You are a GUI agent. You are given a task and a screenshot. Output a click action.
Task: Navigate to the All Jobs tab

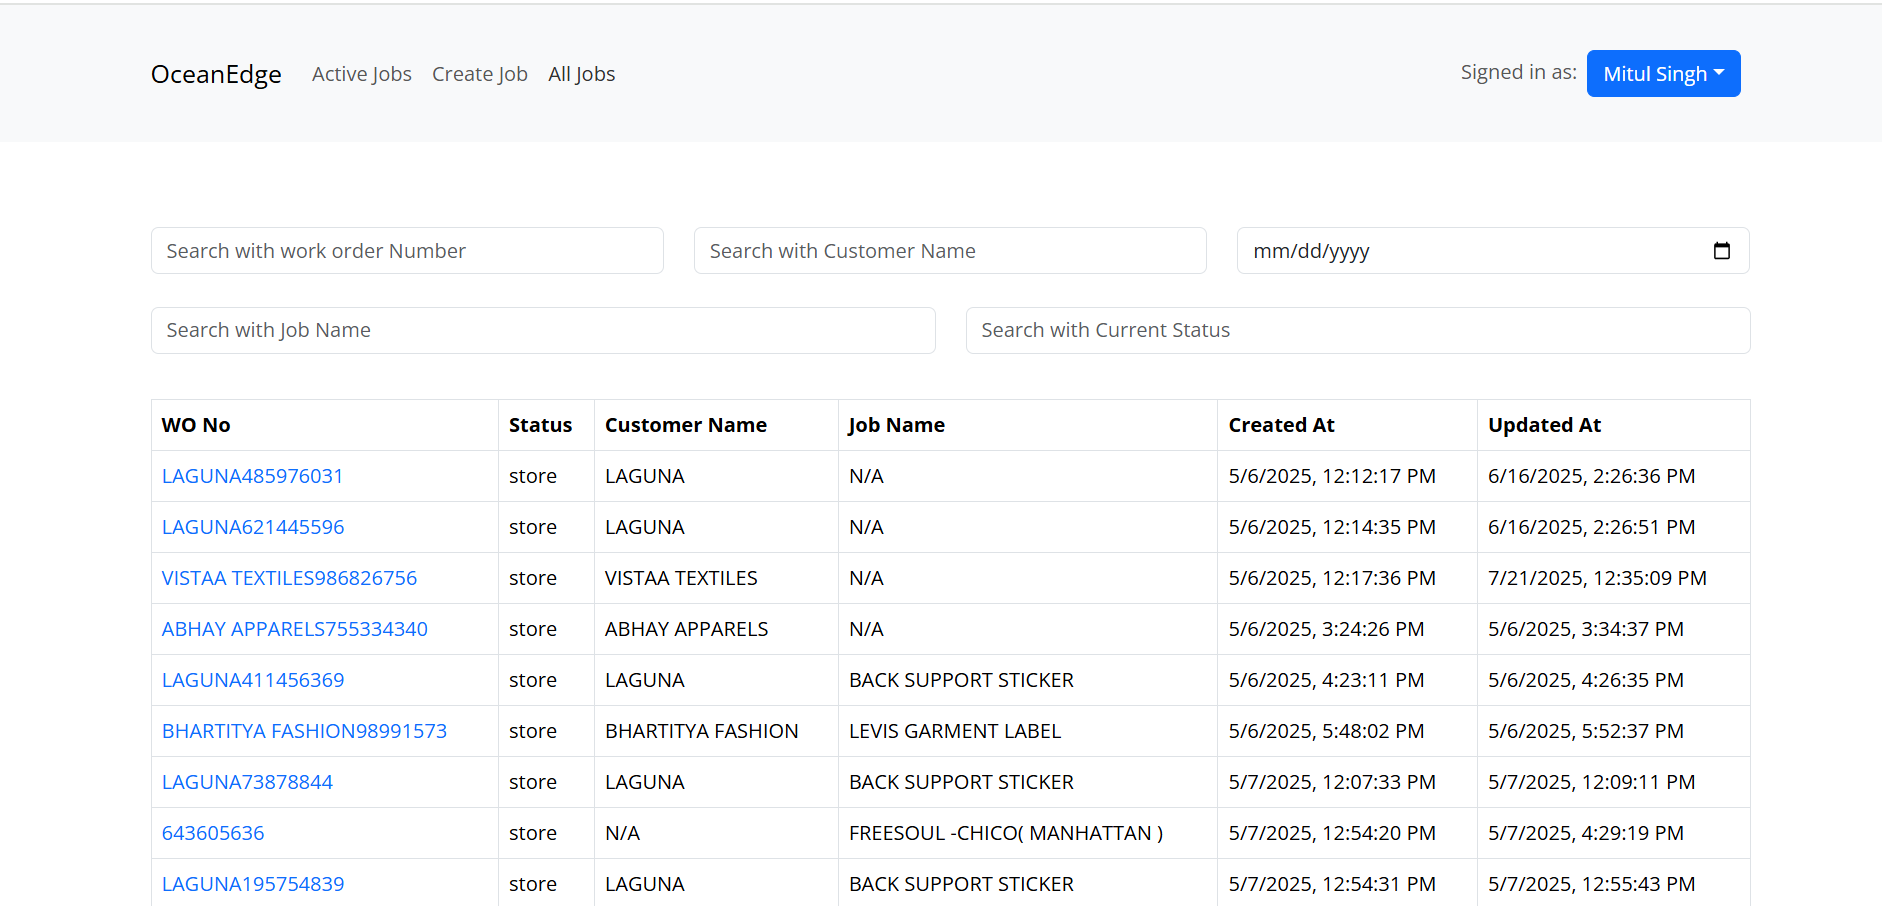pyautogui.click(x=581, y=74)
